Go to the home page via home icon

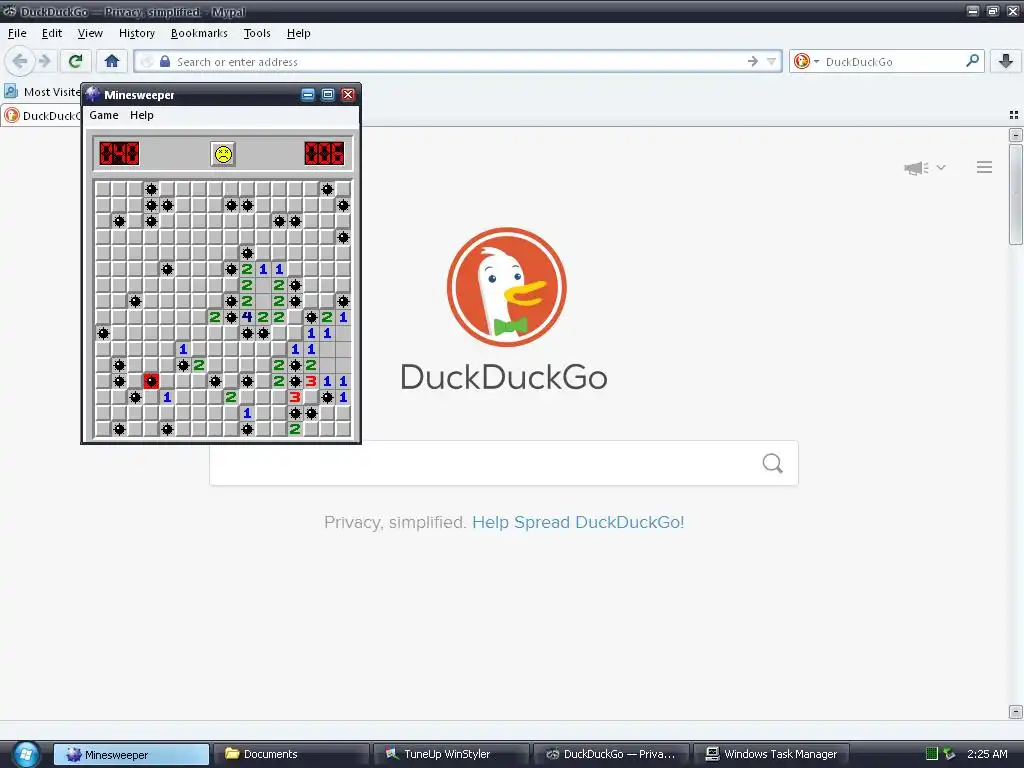coord(112,61)
